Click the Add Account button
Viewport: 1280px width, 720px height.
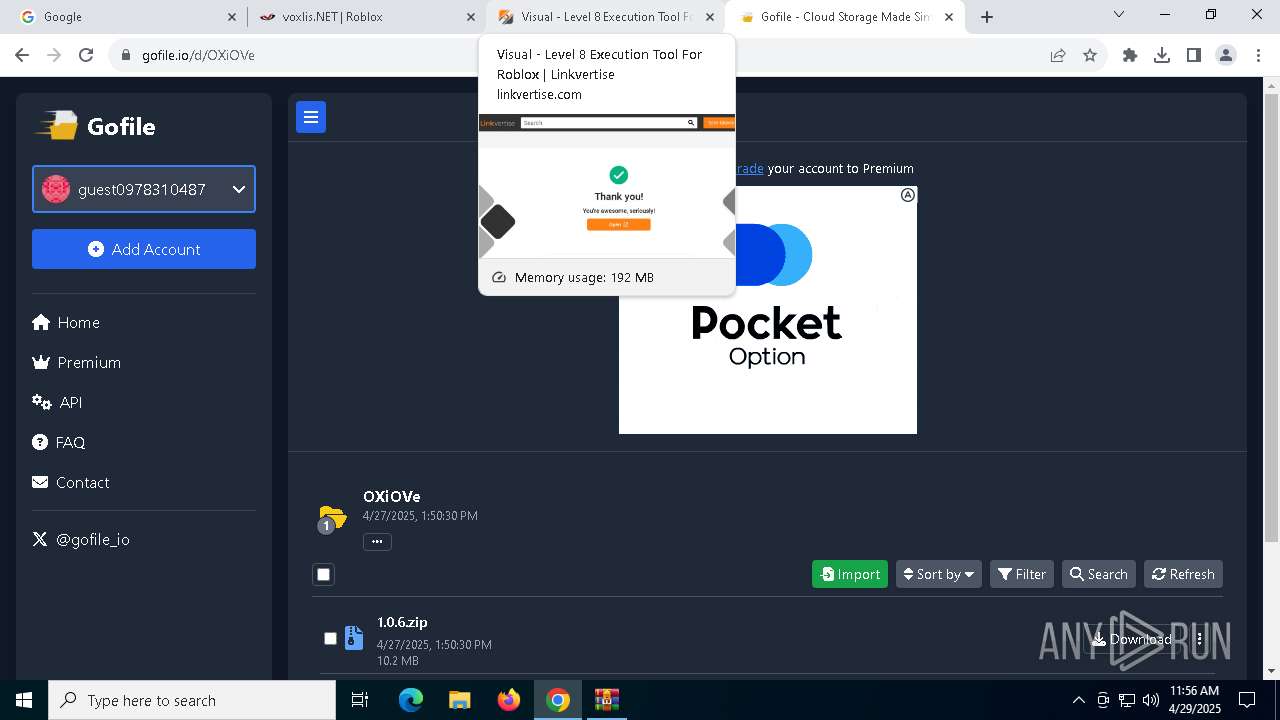click(x=144, y=249)
